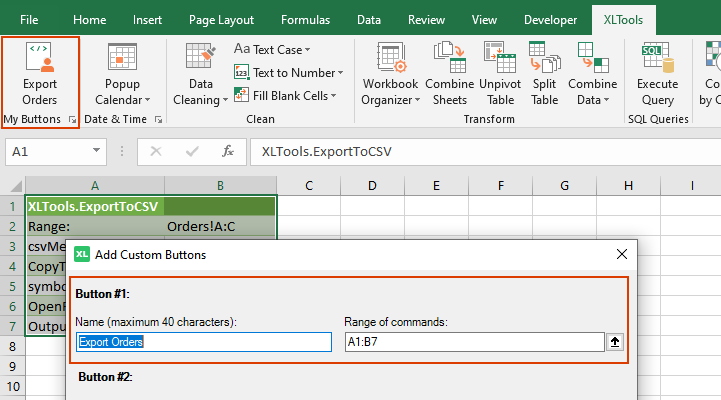Open My Buttons group dialog launcher

72,120
